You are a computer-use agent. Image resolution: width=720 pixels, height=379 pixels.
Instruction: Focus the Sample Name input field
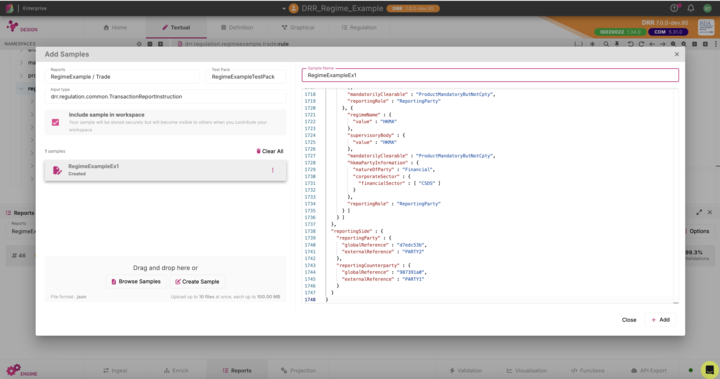[x=490, y=75]
